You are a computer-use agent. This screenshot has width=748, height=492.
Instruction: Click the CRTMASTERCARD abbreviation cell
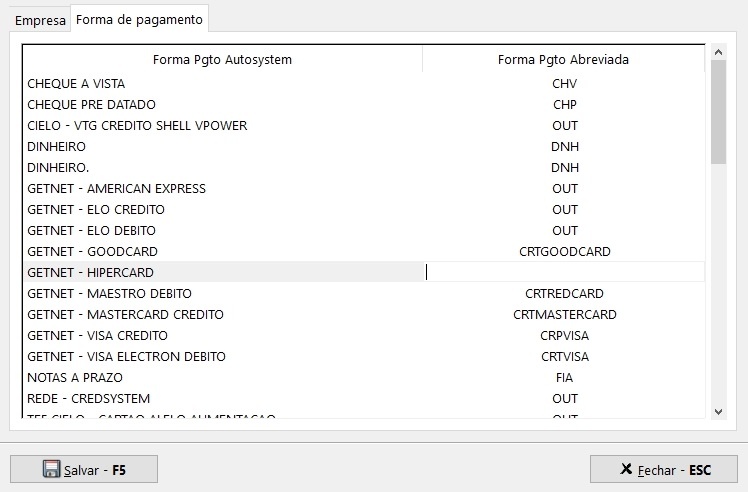point(565,315)
